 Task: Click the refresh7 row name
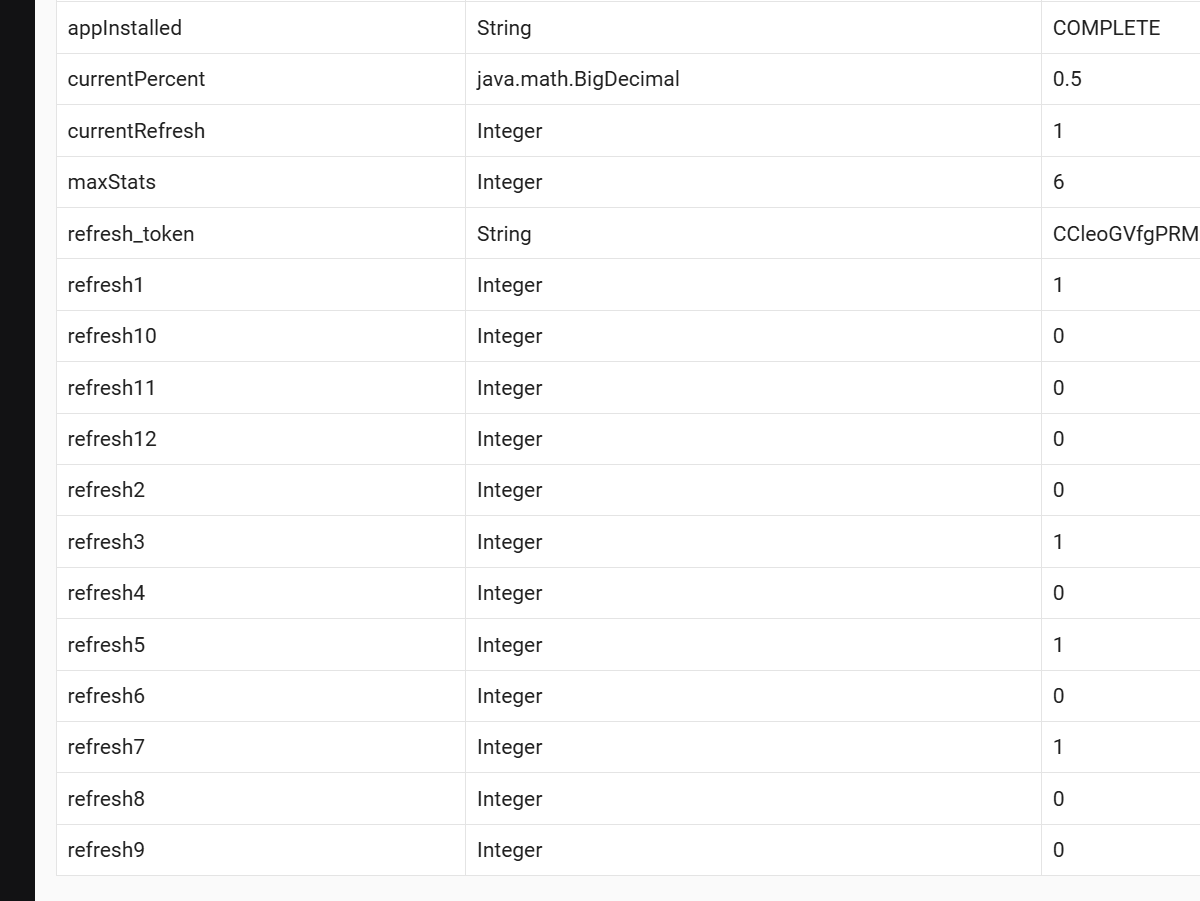[x=106, y=747]
